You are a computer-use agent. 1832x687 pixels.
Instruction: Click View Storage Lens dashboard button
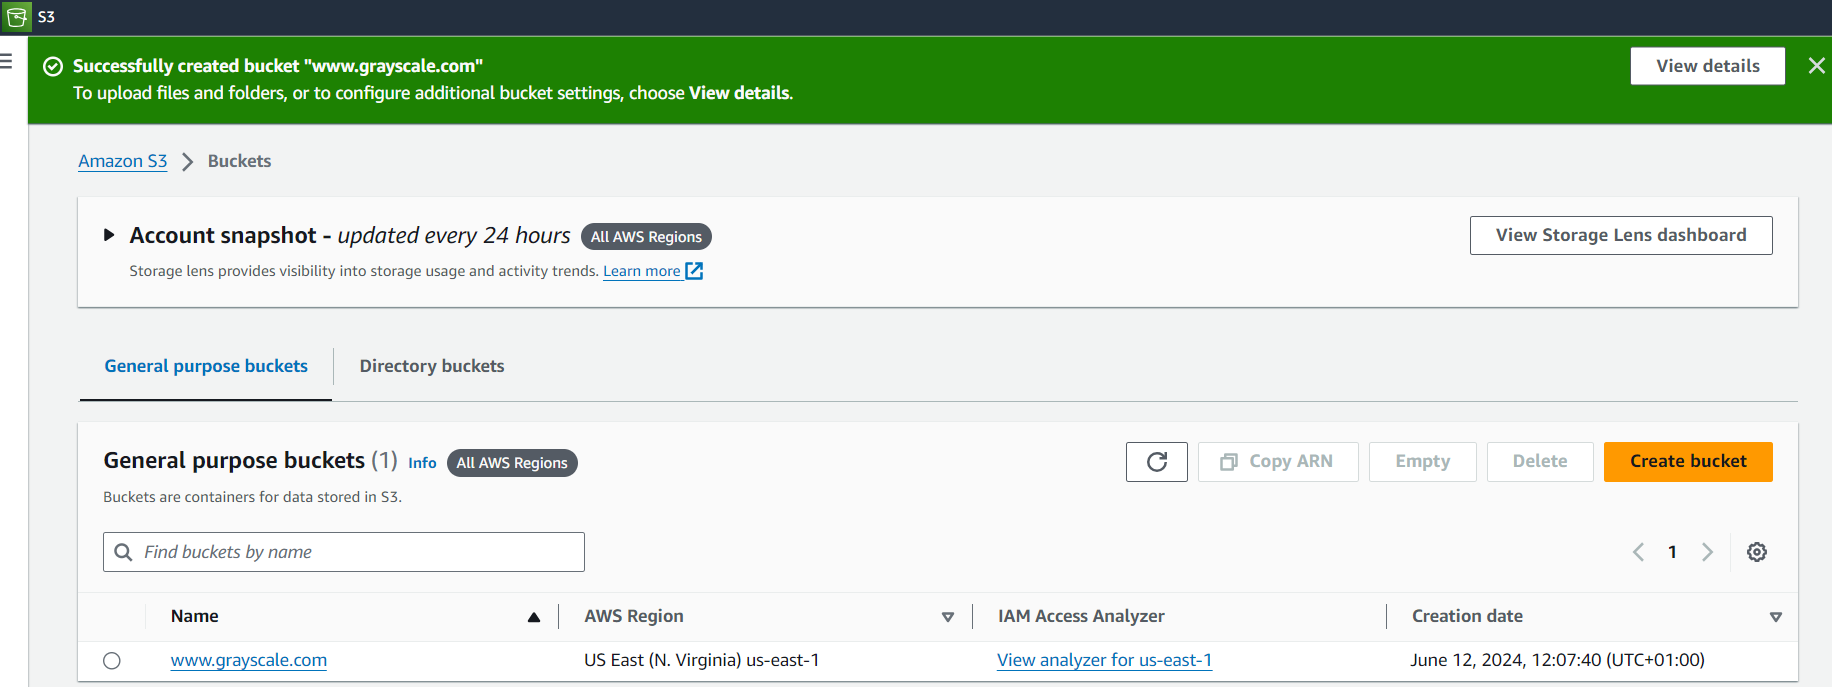(x=1620, y=236)
